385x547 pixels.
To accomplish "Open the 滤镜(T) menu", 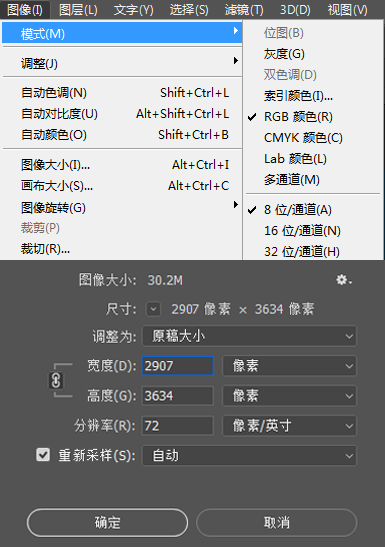I will [244, 9].
